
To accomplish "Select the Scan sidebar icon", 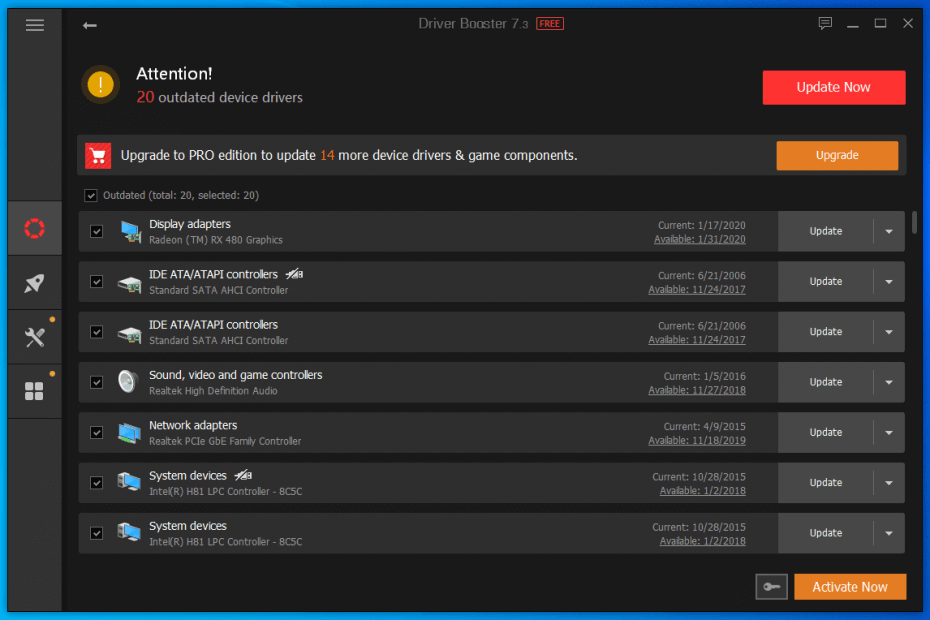I will [34, 228].
